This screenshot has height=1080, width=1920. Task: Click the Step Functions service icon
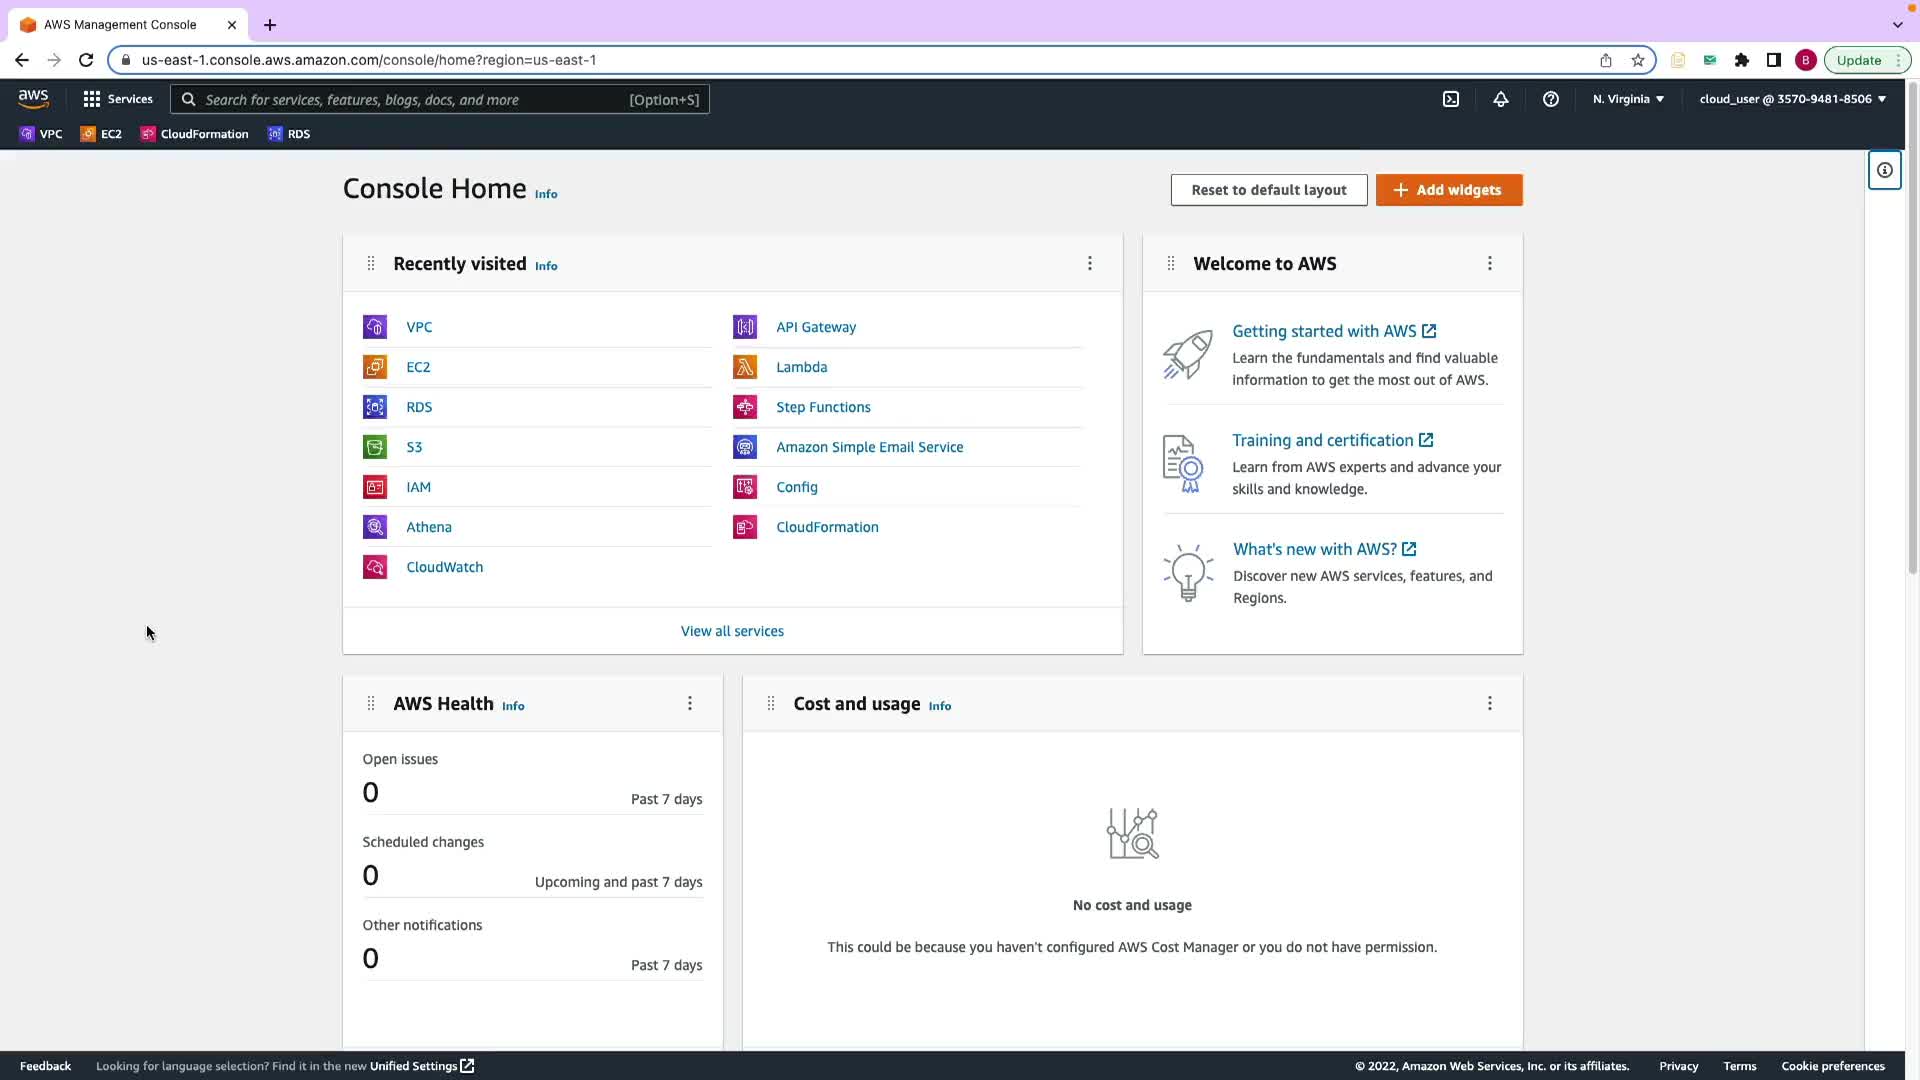[x=745, y=407]
